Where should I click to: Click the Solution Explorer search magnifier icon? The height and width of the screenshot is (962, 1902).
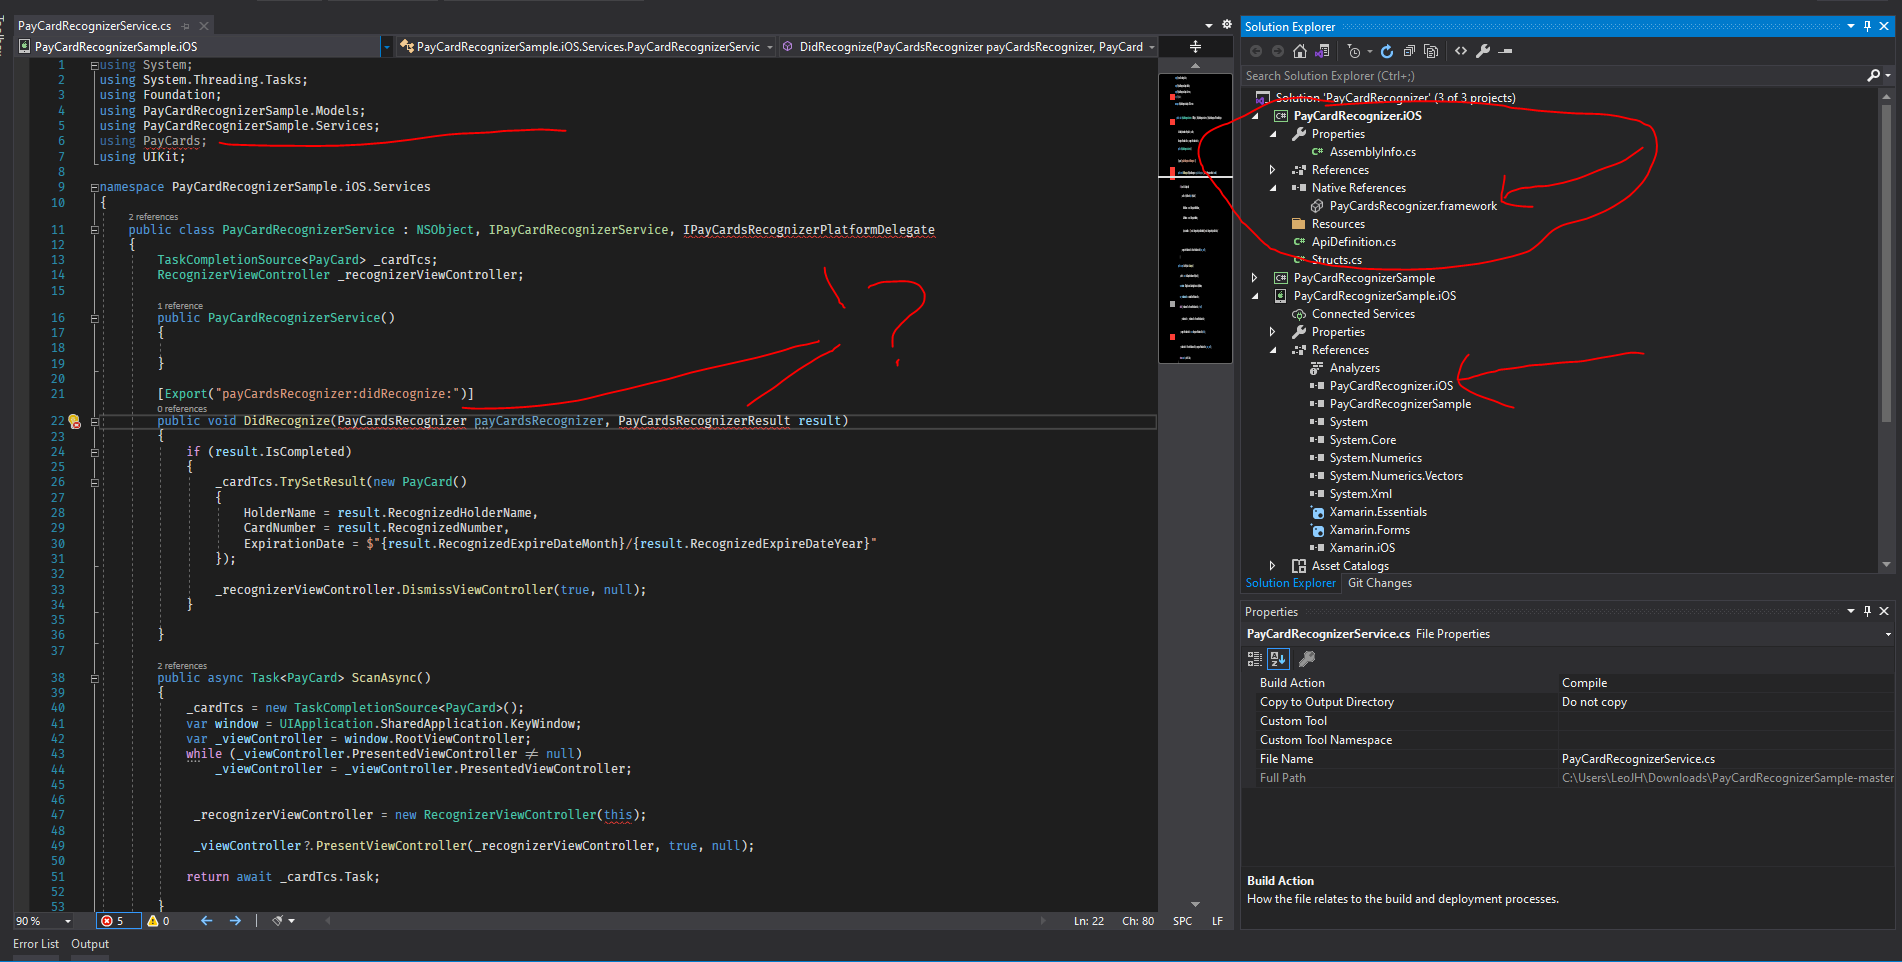pos(1874,75)
